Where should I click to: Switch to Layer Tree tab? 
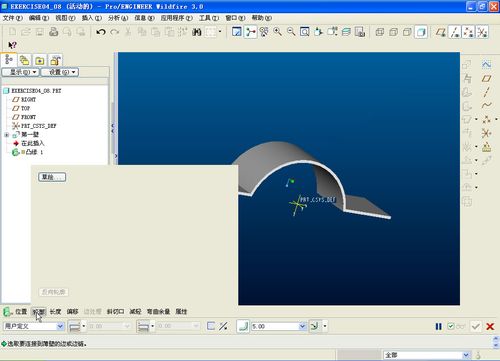24,60
